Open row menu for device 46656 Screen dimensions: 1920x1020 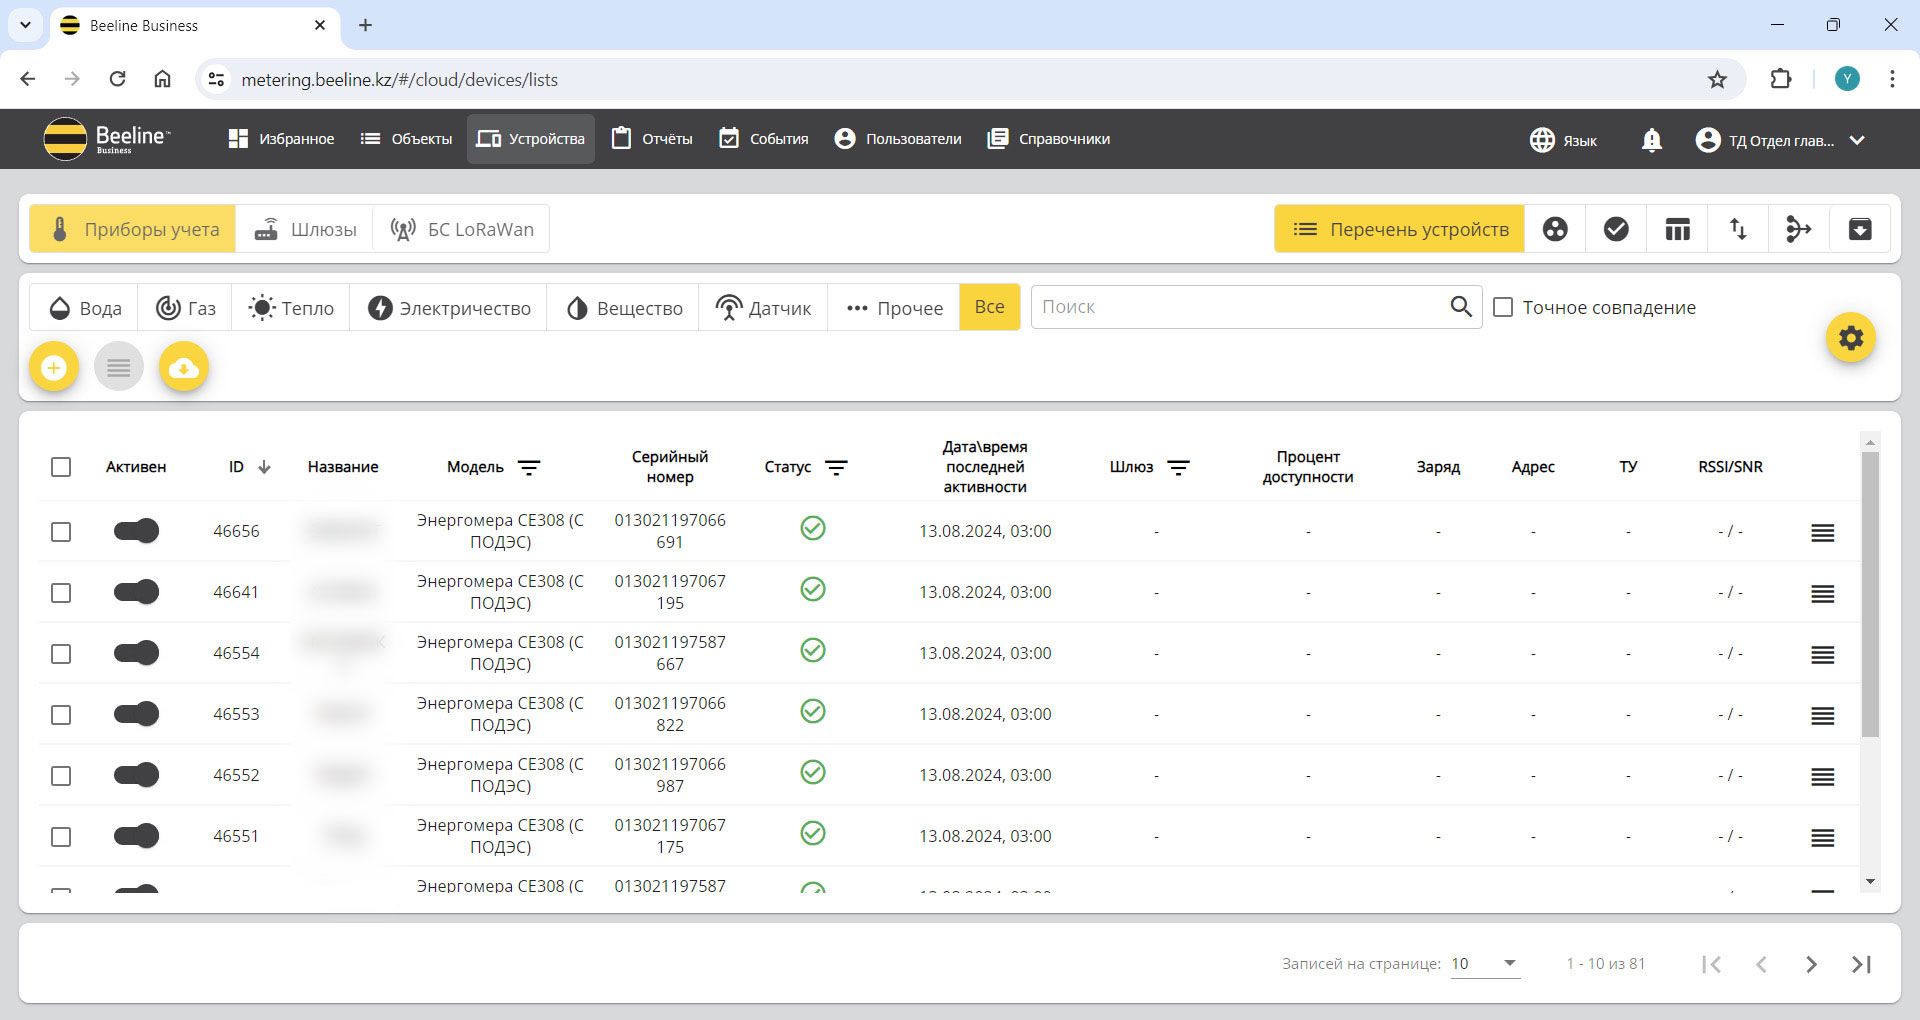point(1823,533)
